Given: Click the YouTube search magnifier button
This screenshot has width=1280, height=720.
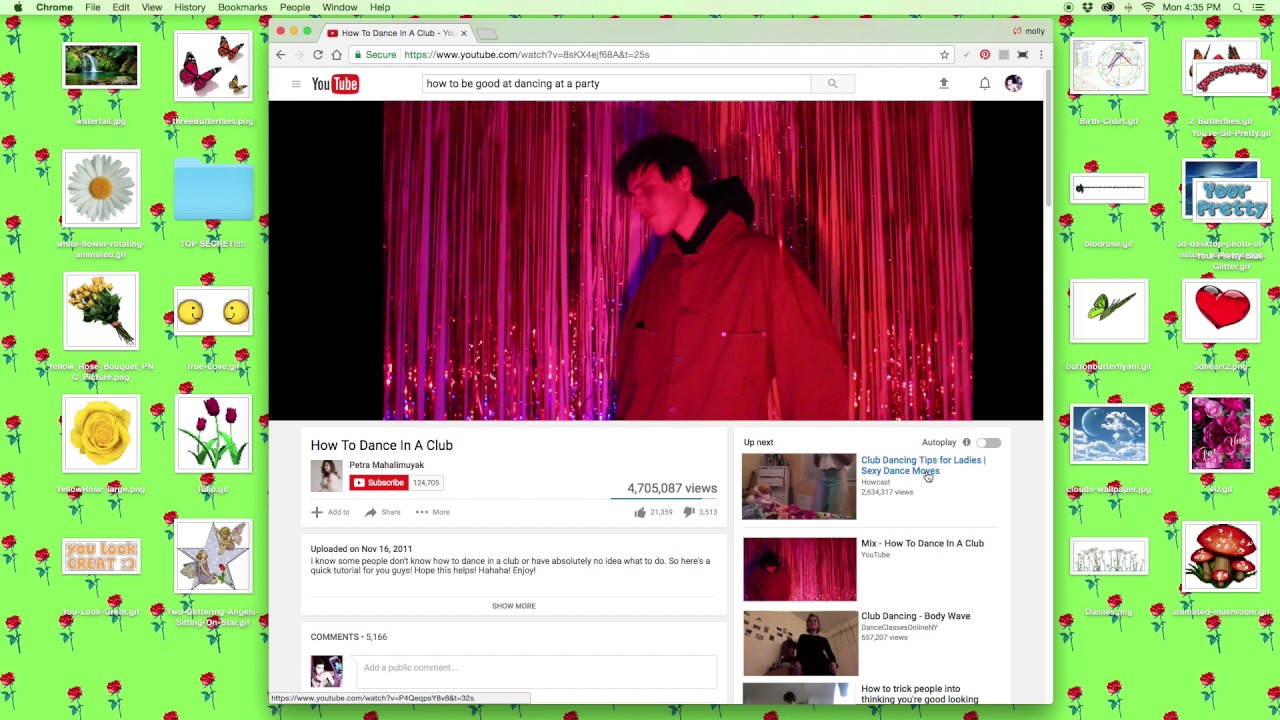Looking at the screenshot, I should pyautogui.click(x=832, y=84).
